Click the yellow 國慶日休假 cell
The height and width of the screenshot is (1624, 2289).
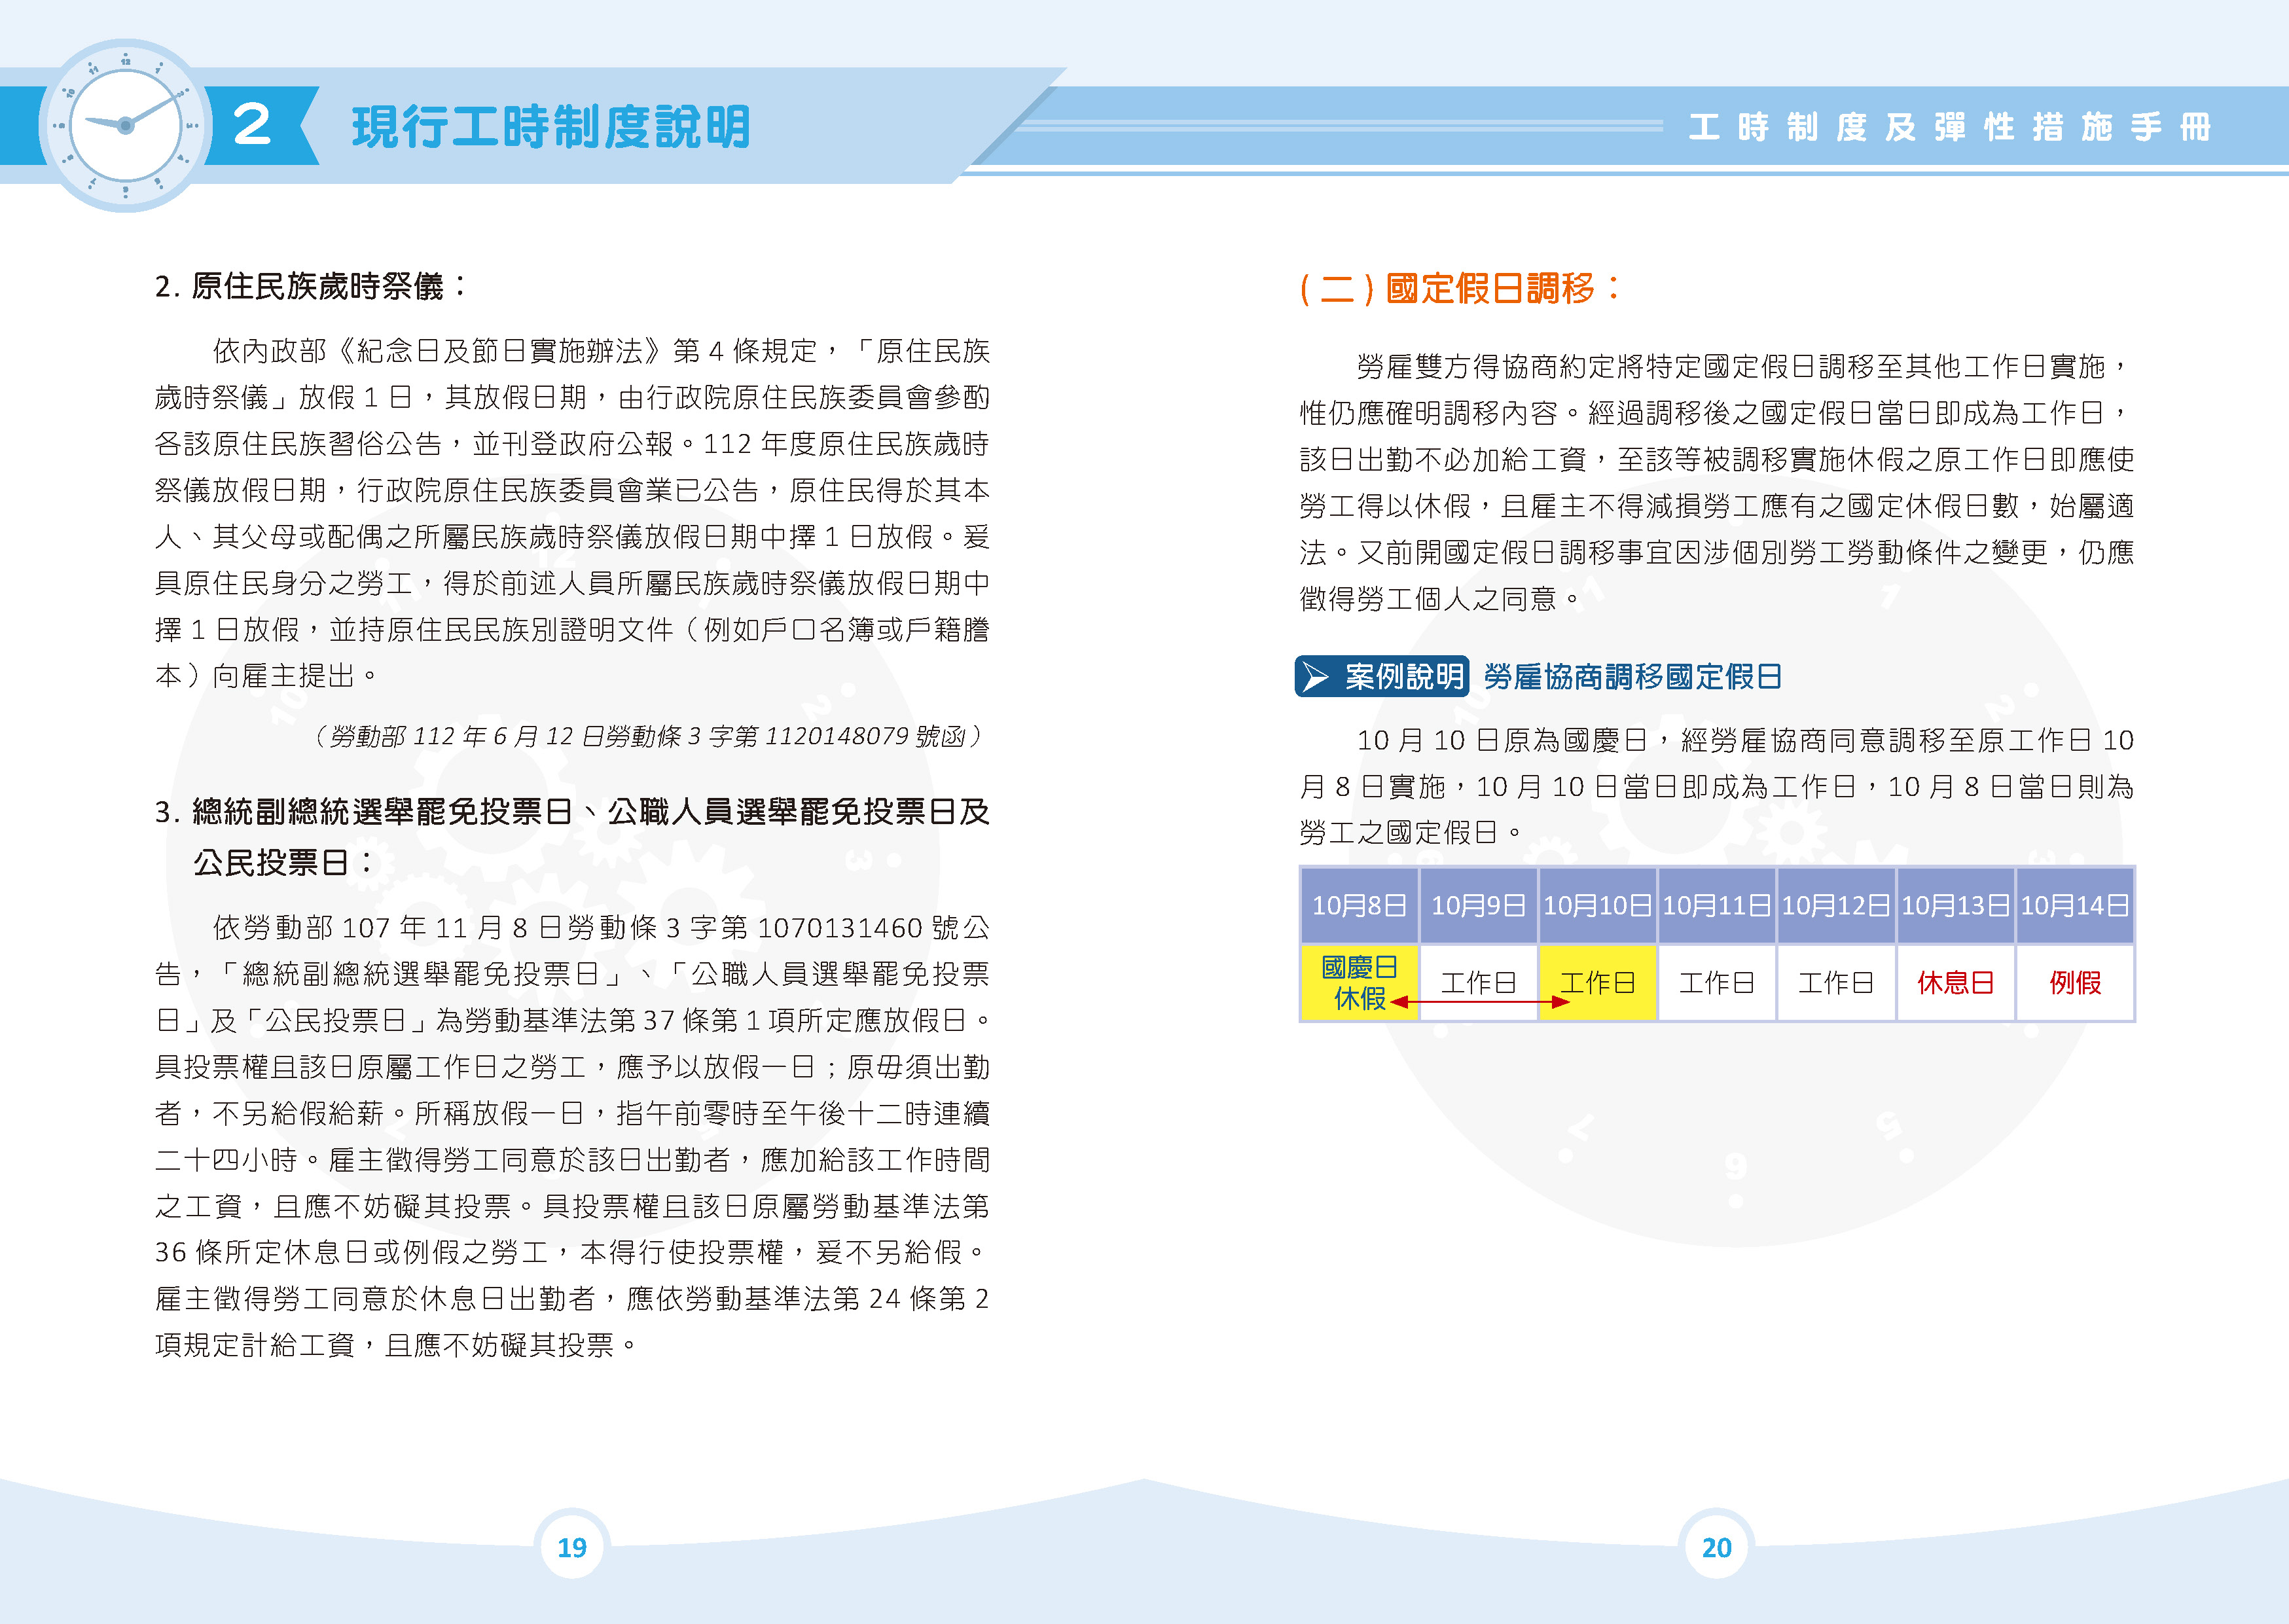(1359, 982)
